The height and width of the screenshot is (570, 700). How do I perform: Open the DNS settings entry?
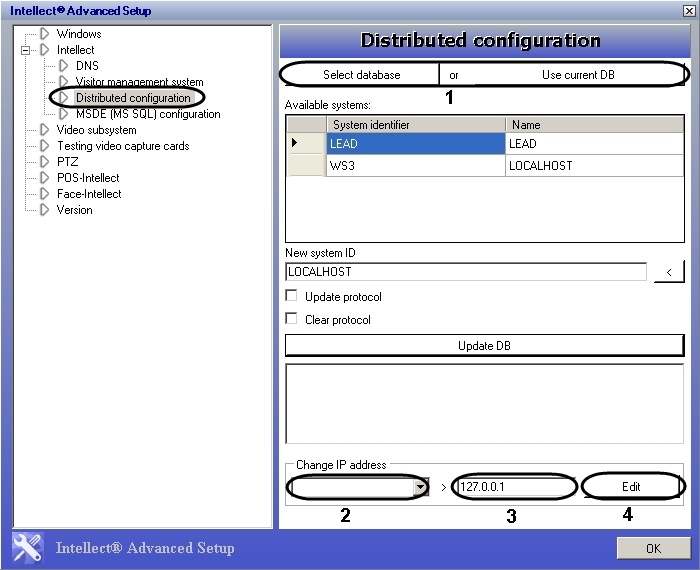(87, 66)
